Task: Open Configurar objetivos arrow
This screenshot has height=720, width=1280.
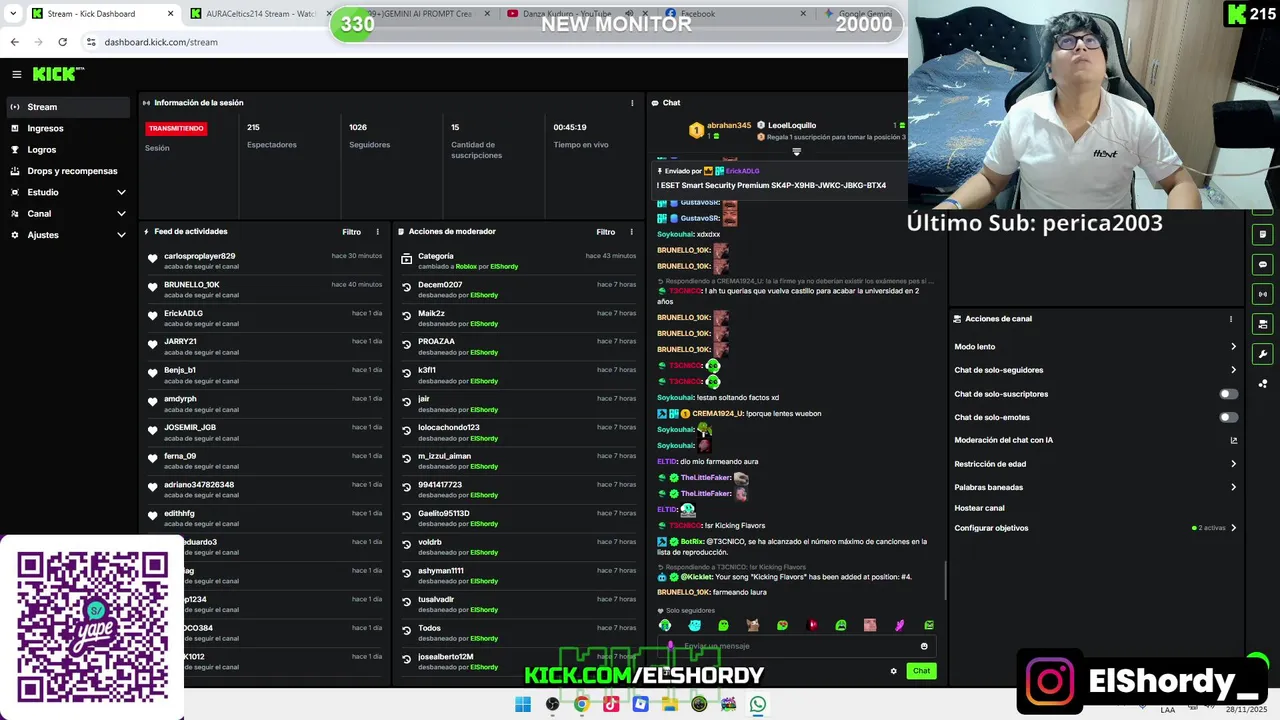Action: 1233,528
